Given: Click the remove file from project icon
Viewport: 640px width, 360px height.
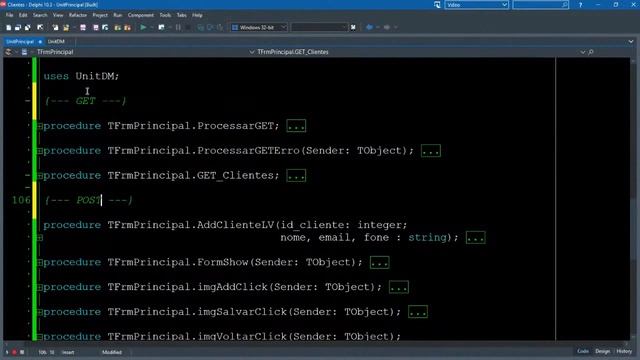Looking at the screenshot, I should pyautogui.click(x=127, y=27).
